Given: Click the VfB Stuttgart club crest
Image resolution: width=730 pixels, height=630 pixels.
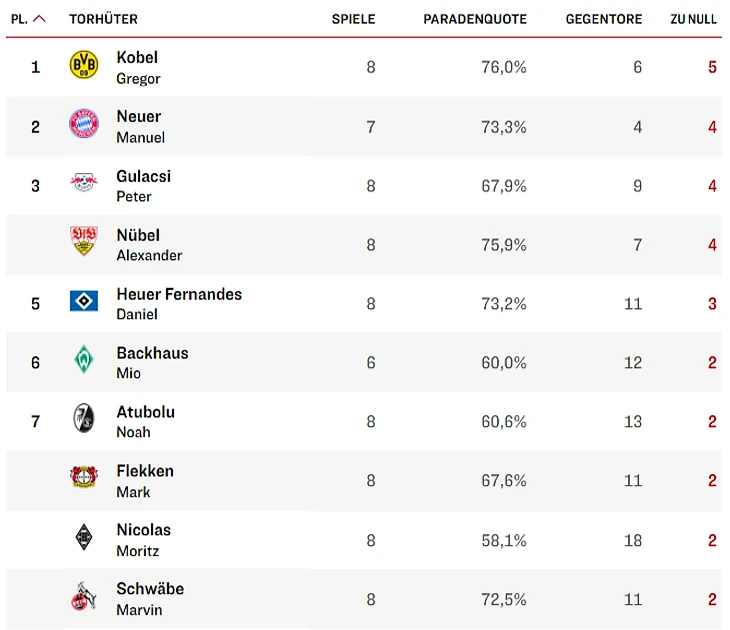Looking at the screenshot, I should [84, 241].
